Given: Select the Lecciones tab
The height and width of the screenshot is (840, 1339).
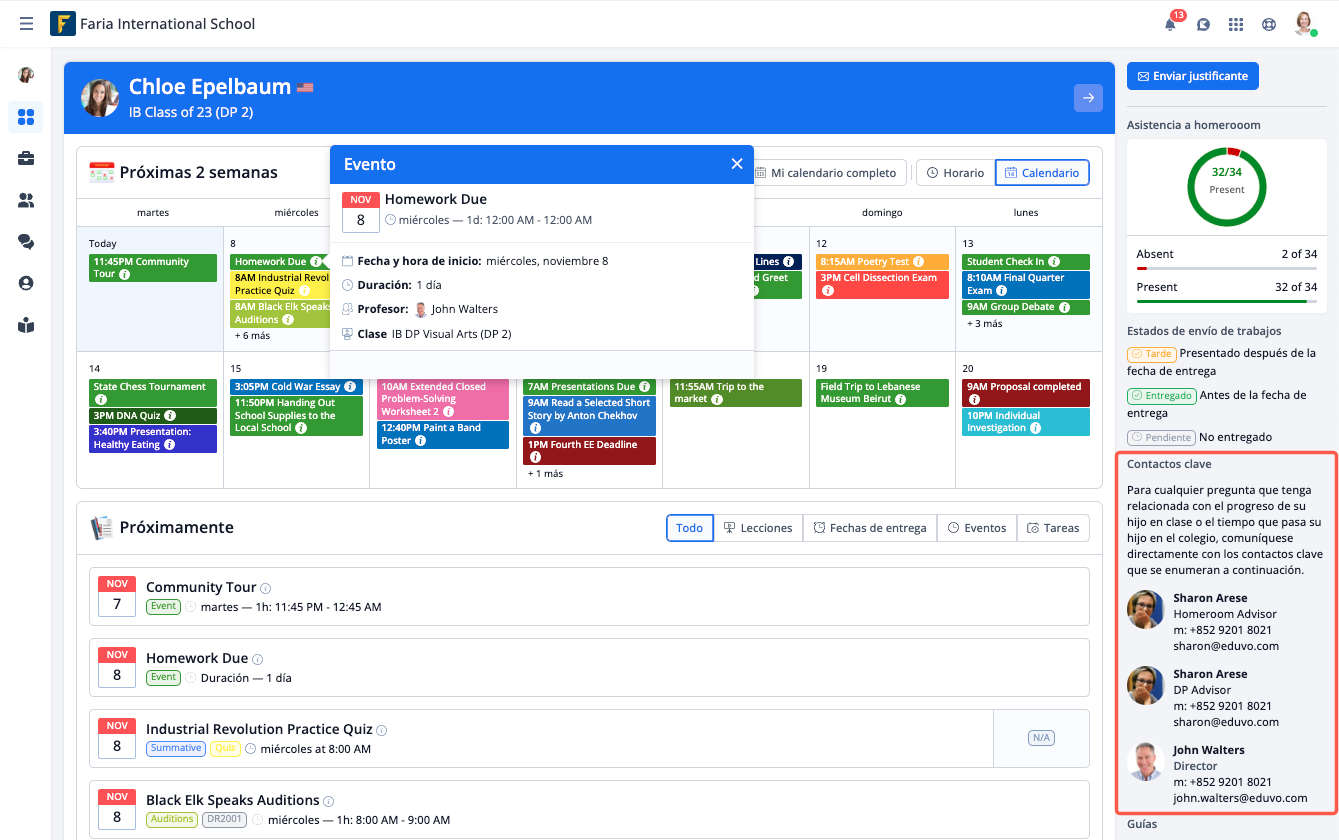Looking at the screenshot, I should coord(758,528).
